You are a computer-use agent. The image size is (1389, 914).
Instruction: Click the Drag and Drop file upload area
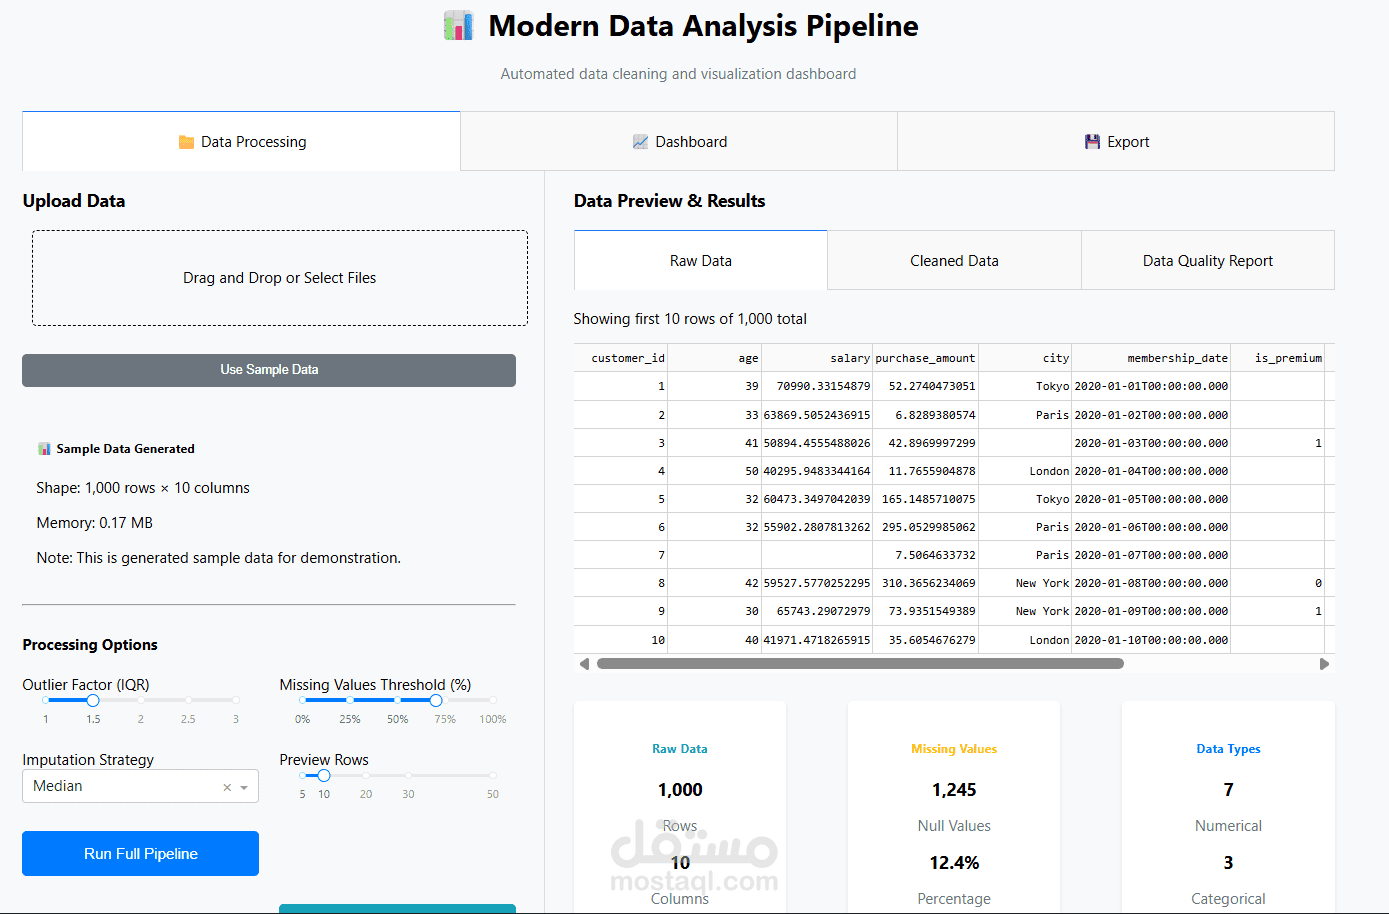[279, 278]
